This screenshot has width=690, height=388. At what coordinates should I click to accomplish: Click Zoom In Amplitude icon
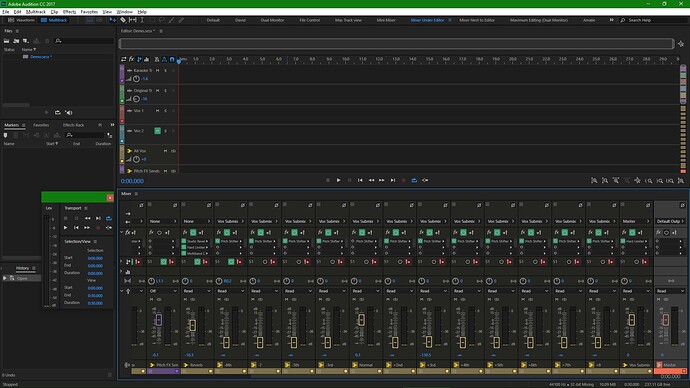[594, 181]
